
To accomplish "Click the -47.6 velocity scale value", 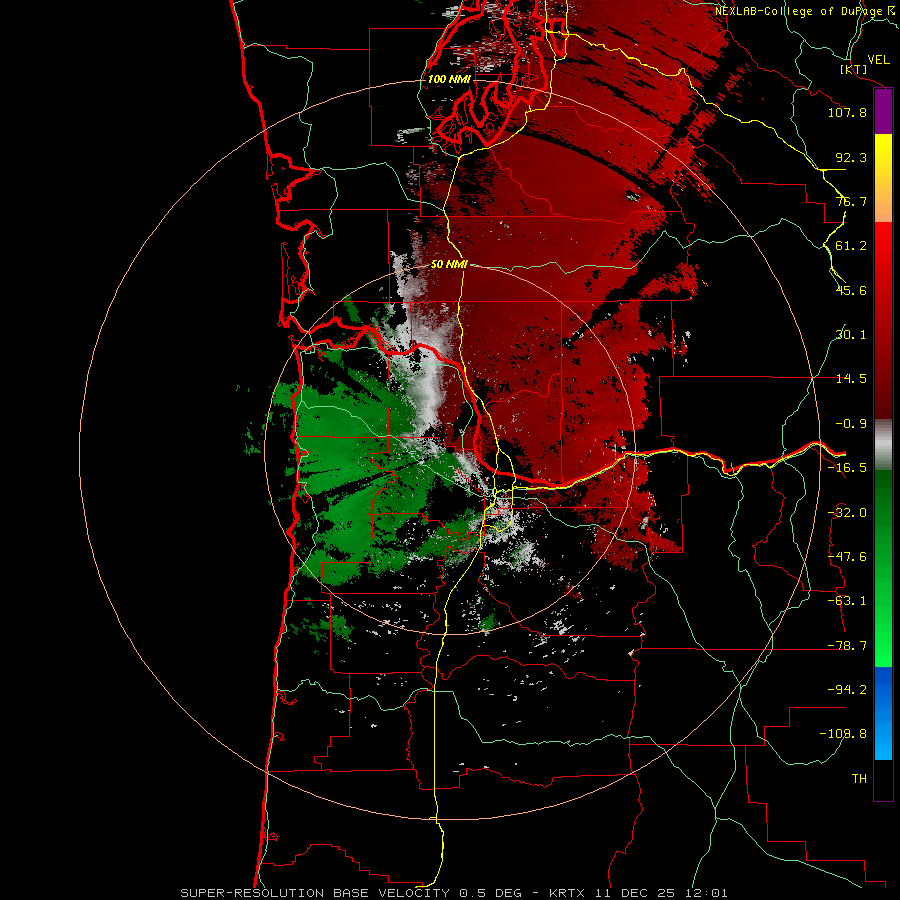I will 847,557.
